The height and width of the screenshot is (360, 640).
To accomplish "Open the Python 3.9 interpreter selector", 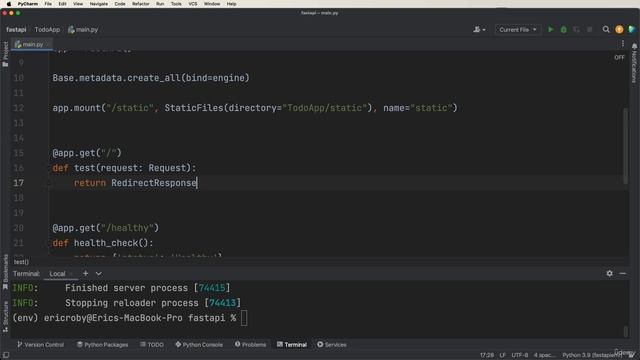I will pyautogui.click(x=591, y=355).
